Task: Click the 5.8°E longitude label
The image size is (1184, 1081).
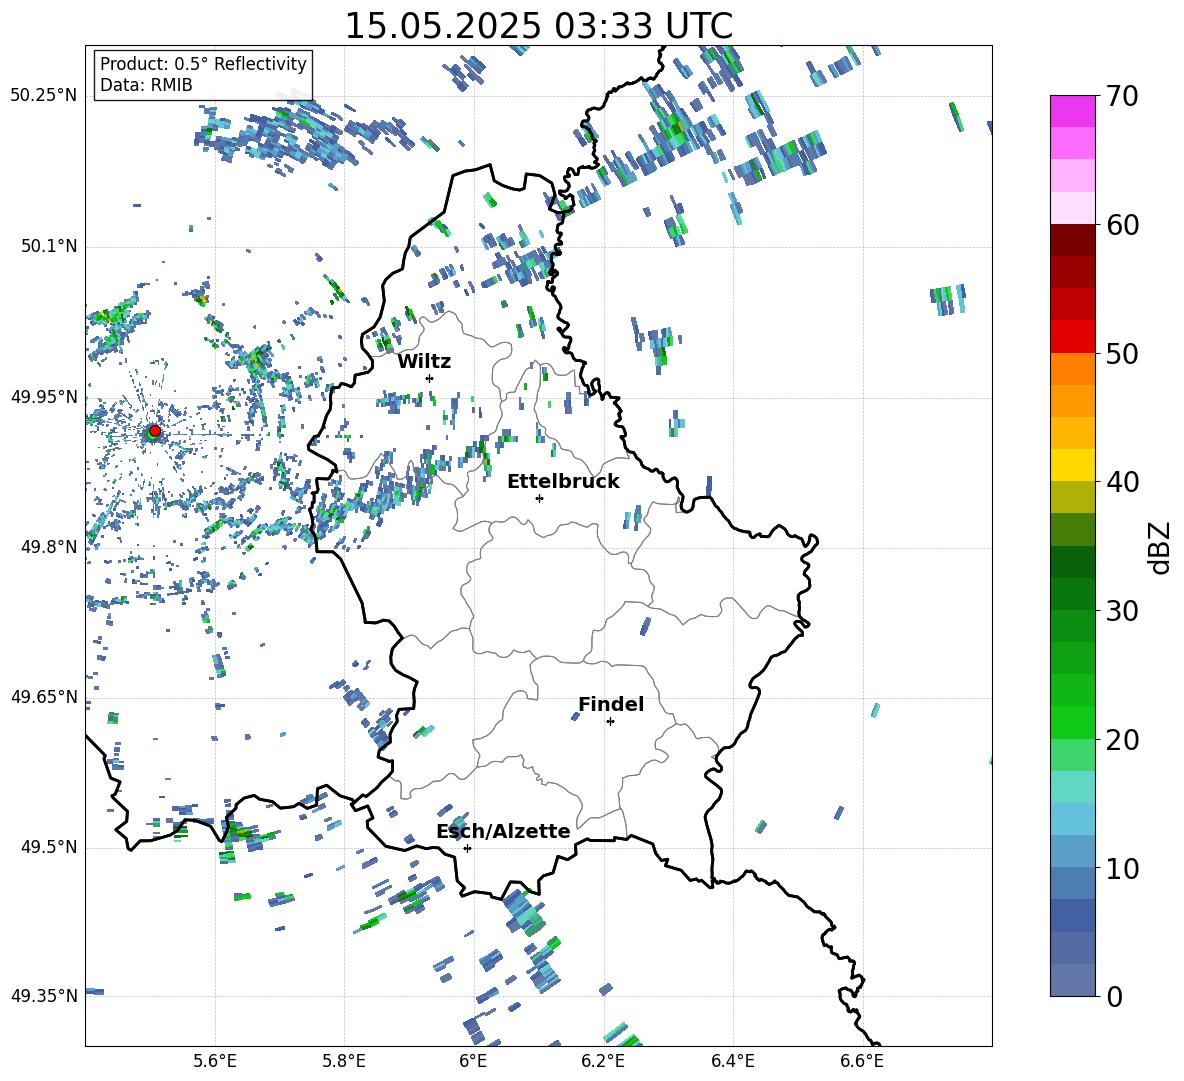Action: coord(344,1061)
